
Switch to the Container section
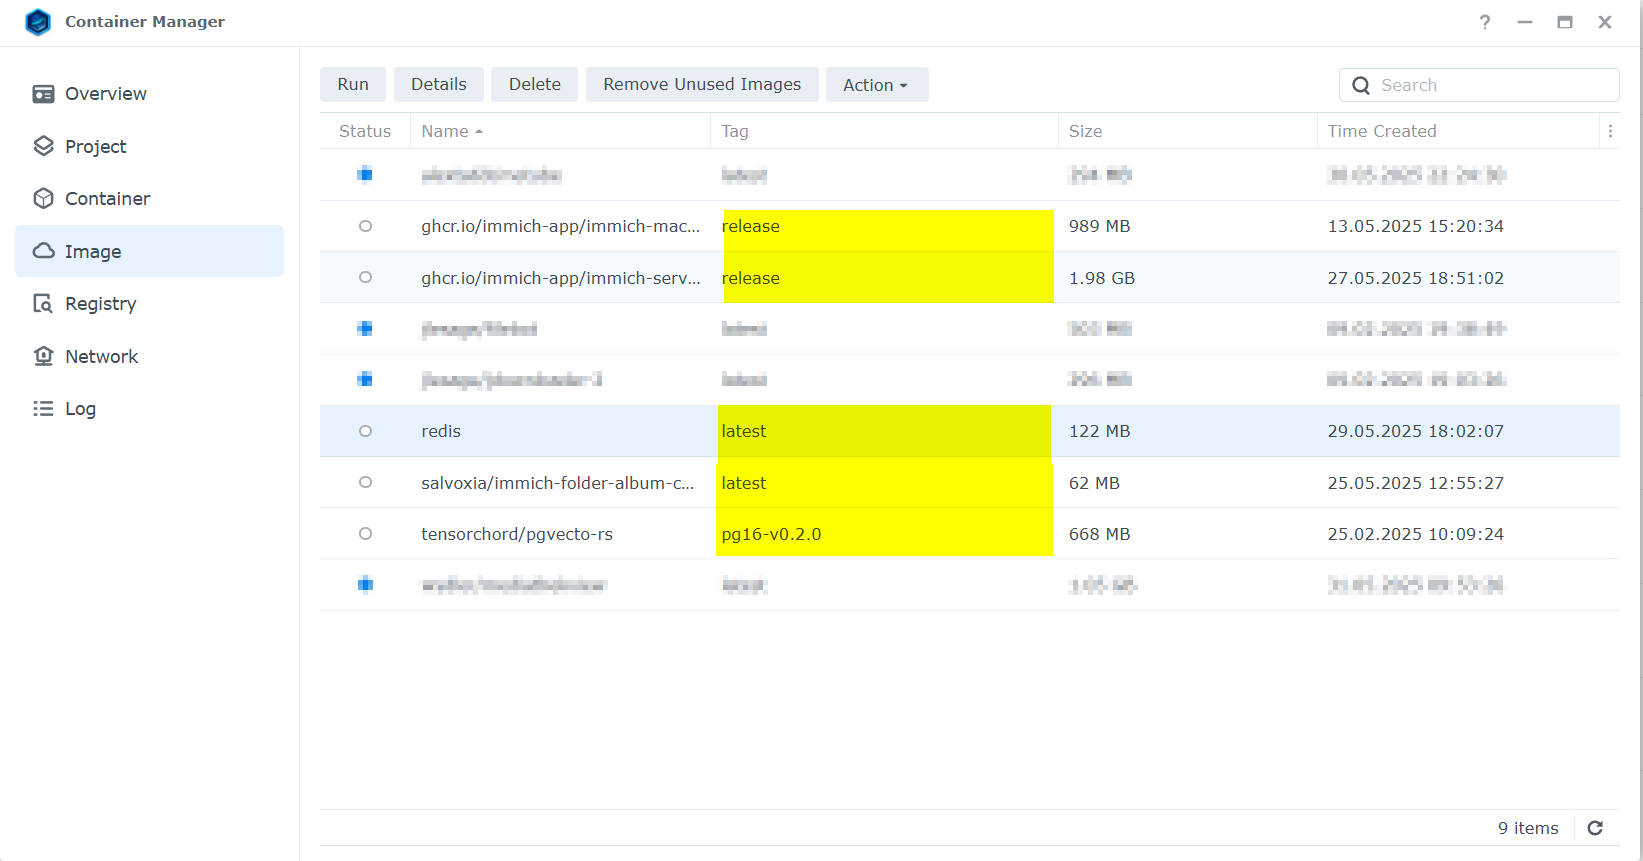[x=150, y=198]
